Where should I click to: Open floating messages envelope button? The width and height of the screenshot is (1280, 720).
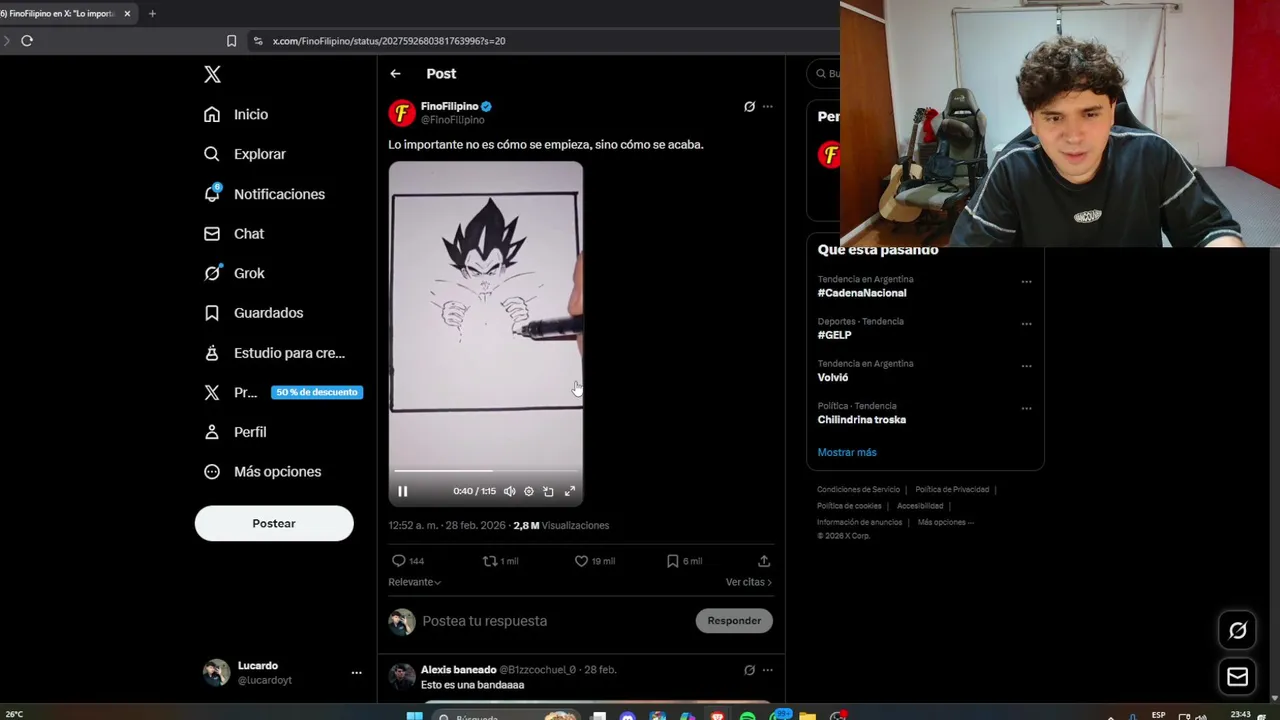pyautogui.click(x=1237, y=677)
